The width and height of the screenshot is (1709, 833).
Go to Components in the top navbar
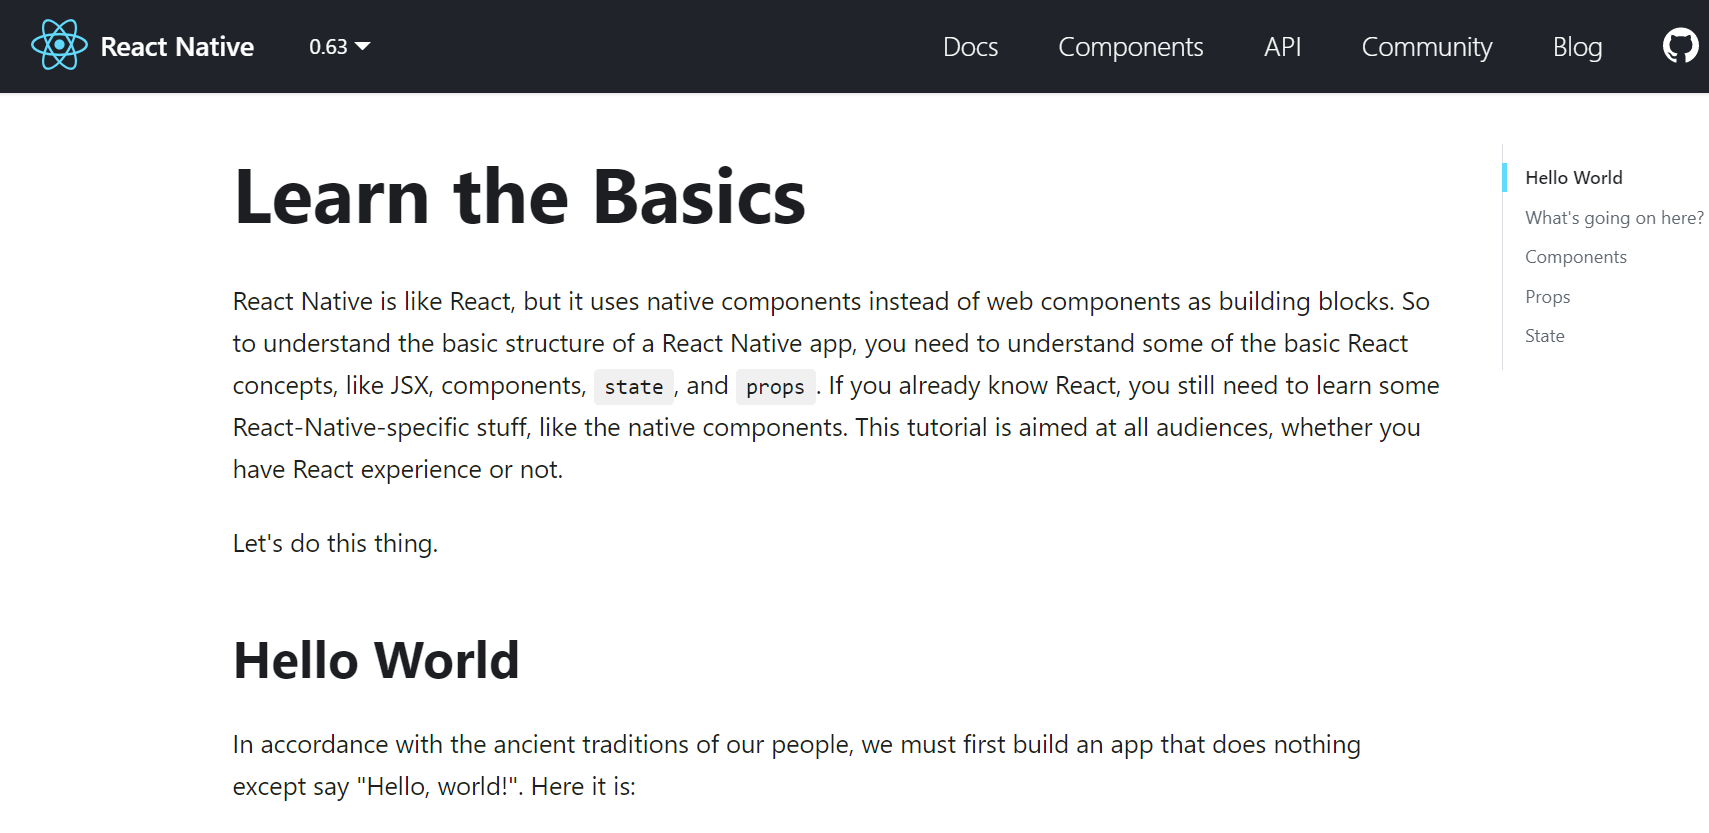(x=1130, y=47)
